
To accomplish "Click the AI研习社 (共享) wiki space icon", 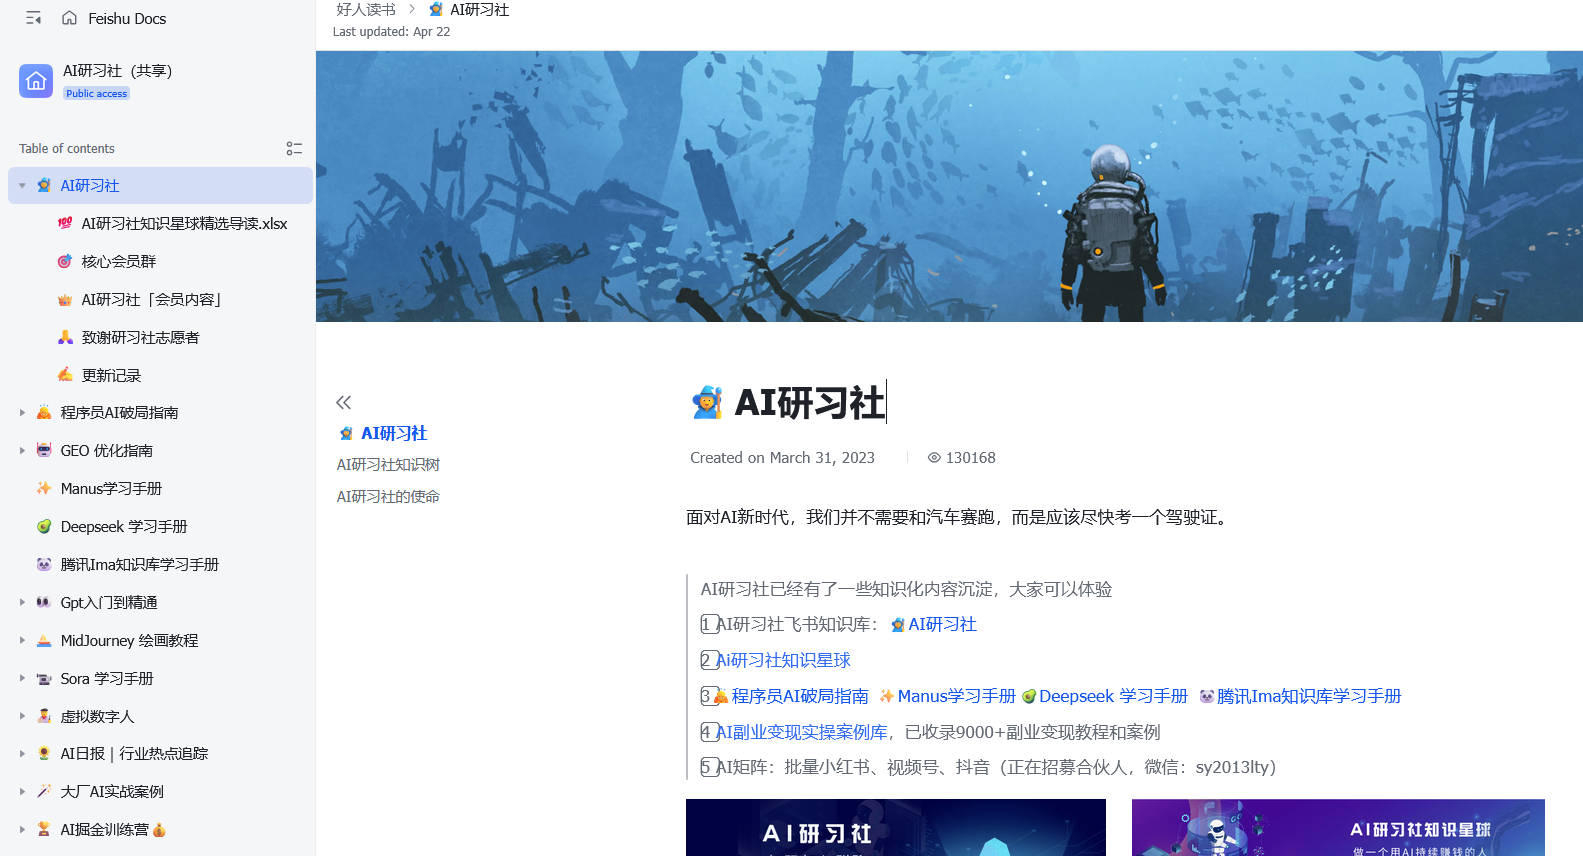I will pos(36,81).
